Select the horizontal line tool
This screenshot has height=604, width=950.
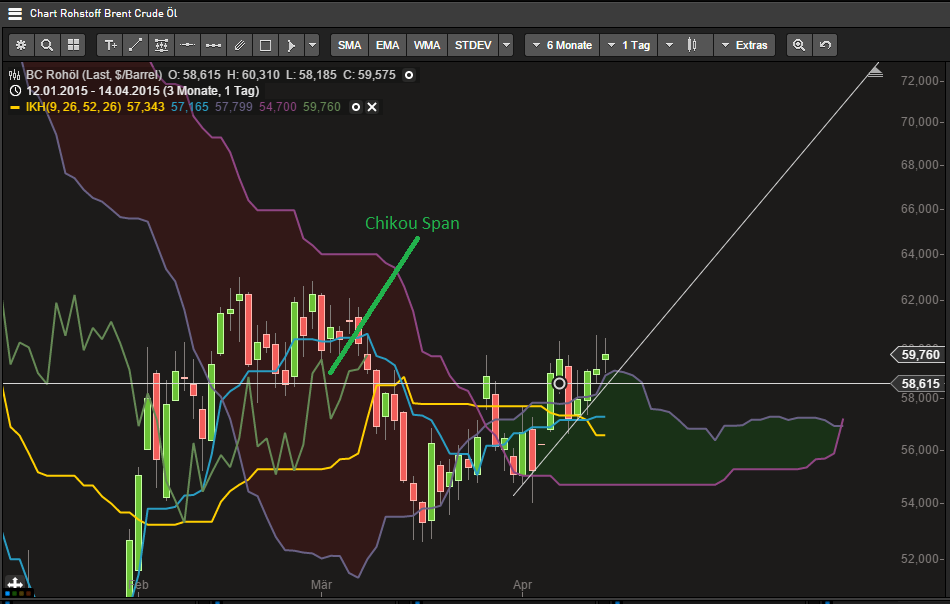[x=187, y=45]
